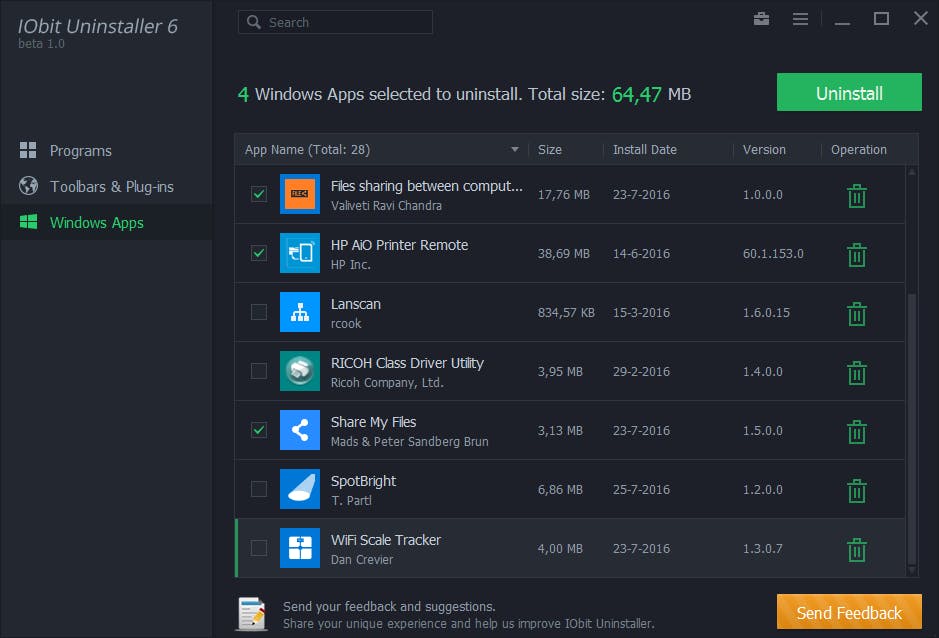Click trash icon for WiFi Scale Tracker

click(x=857, y=550)
